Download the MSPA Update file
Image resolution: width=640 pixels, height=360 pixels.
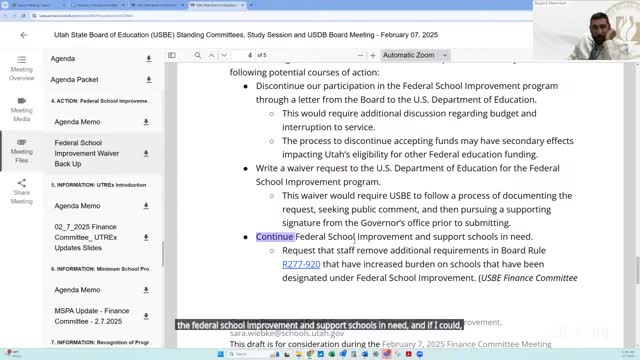(x=146, y=316)
